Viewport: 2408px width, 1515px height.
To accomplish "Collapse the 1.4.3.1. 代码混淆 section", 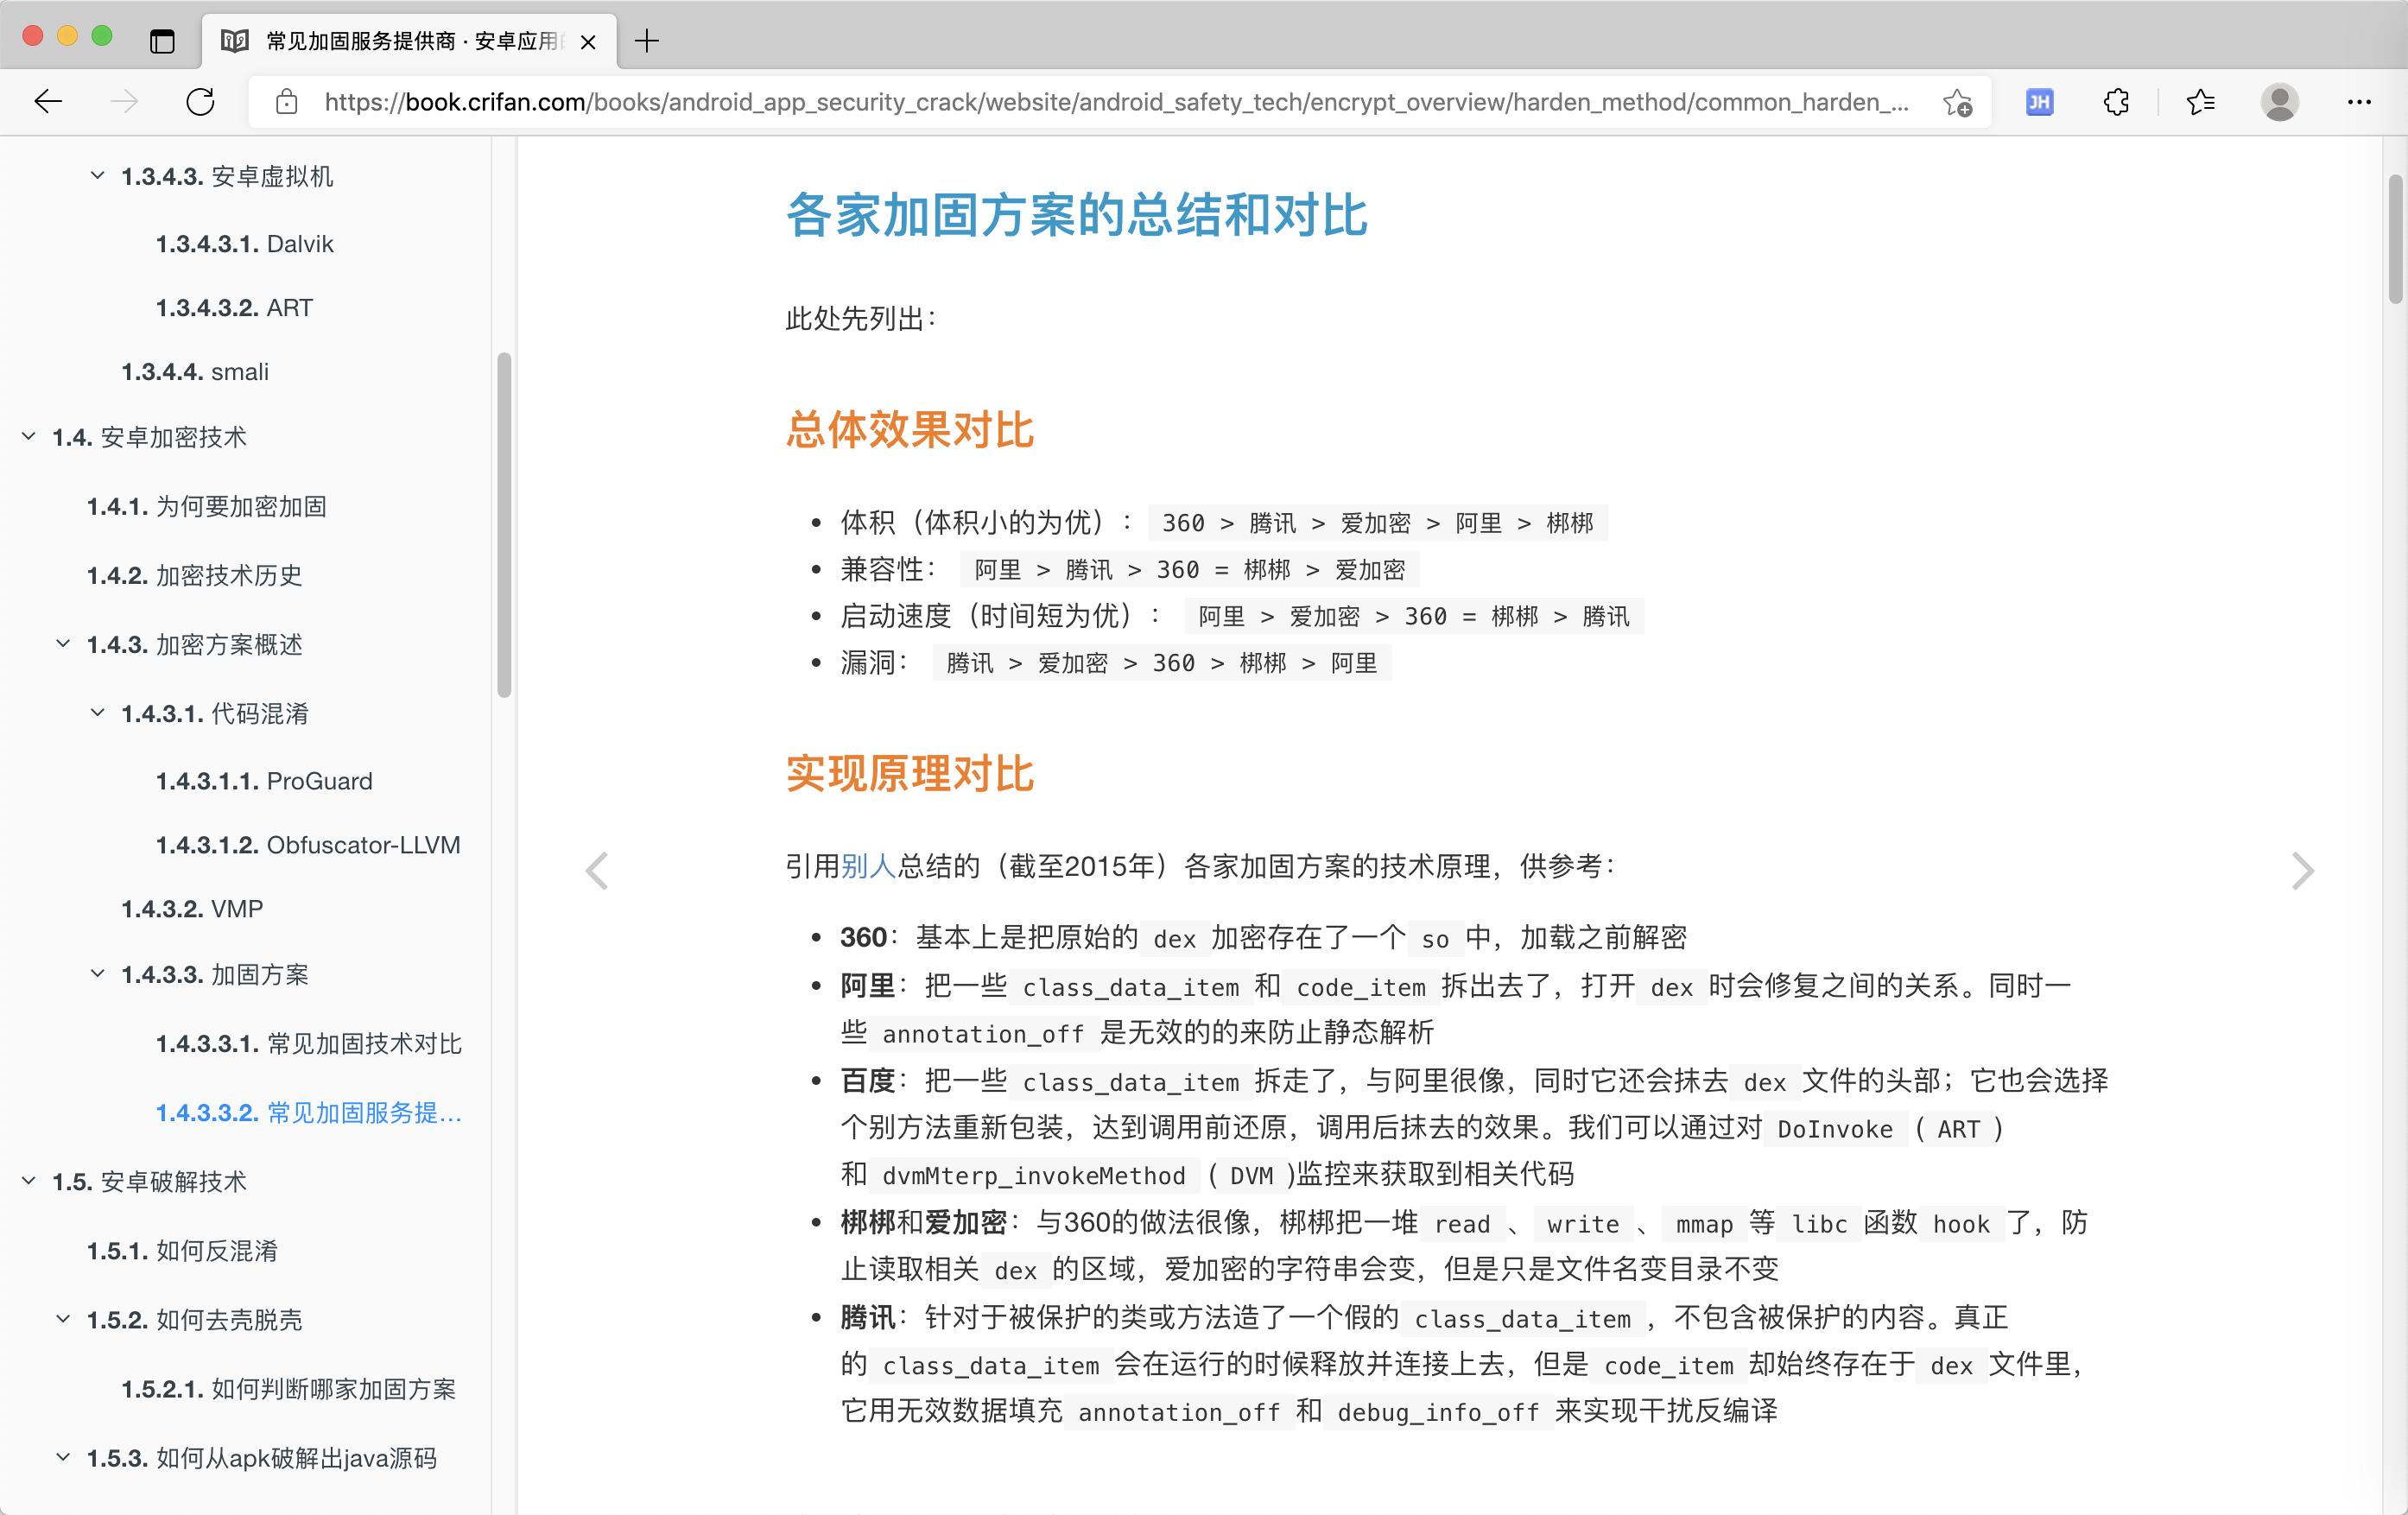I will coord(97,713).
